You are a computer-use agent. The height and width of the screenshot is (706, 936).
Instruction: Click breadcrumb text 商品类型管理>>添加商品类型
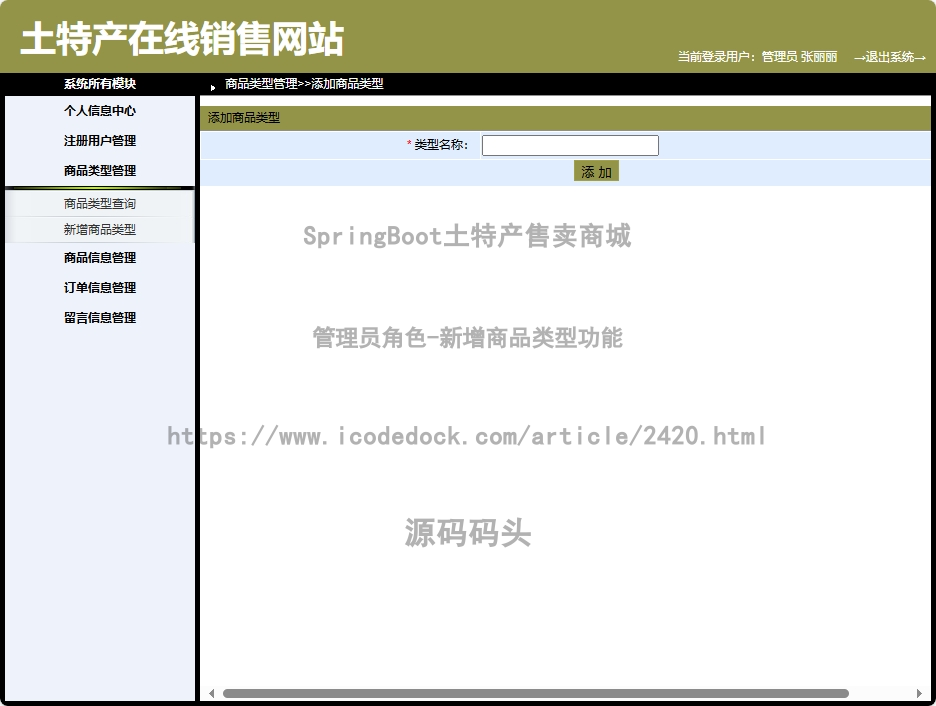[x=304, y=84]
